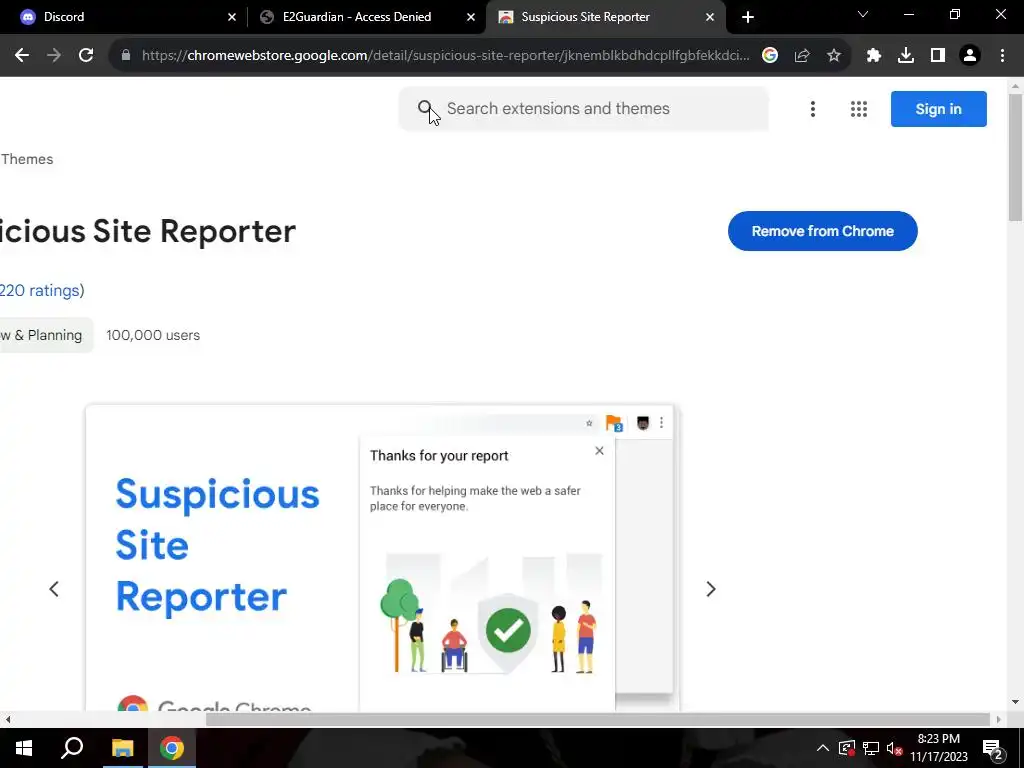Open the Themes navigation item
The height and width of the screenshot is (768, 1024).
27,159
